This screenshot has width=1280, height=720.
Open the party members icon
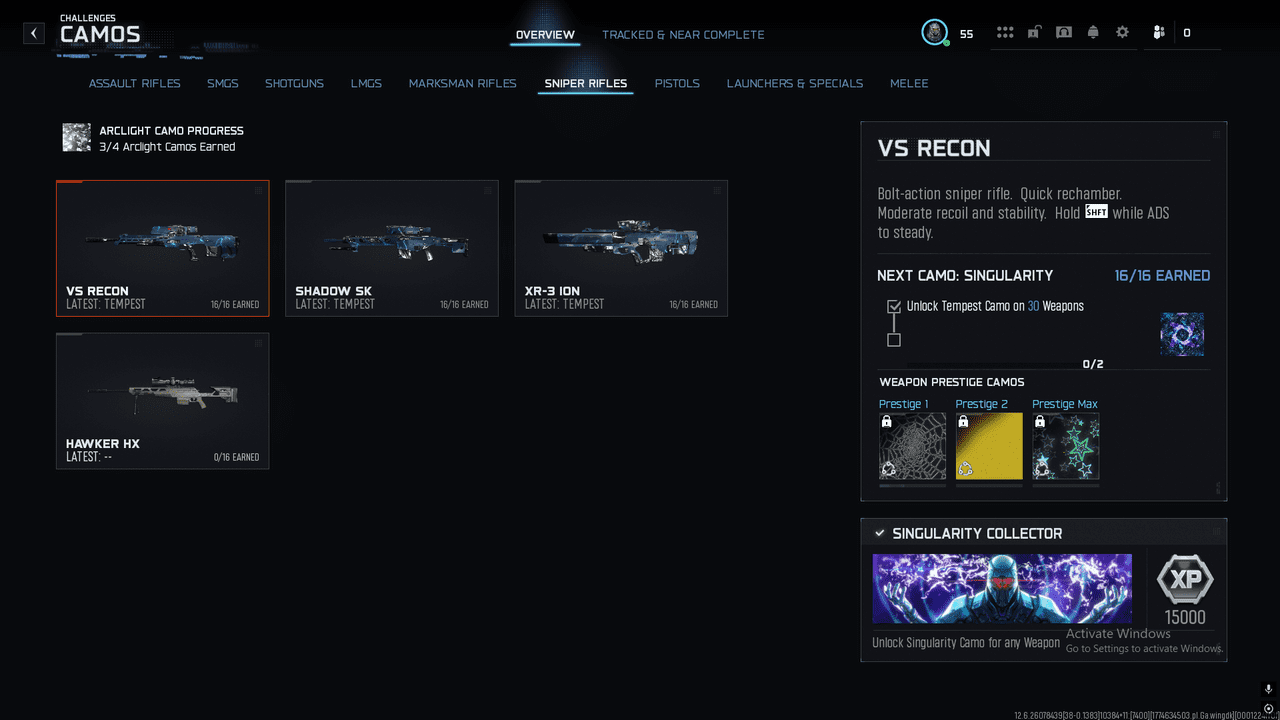(1158, 33)
